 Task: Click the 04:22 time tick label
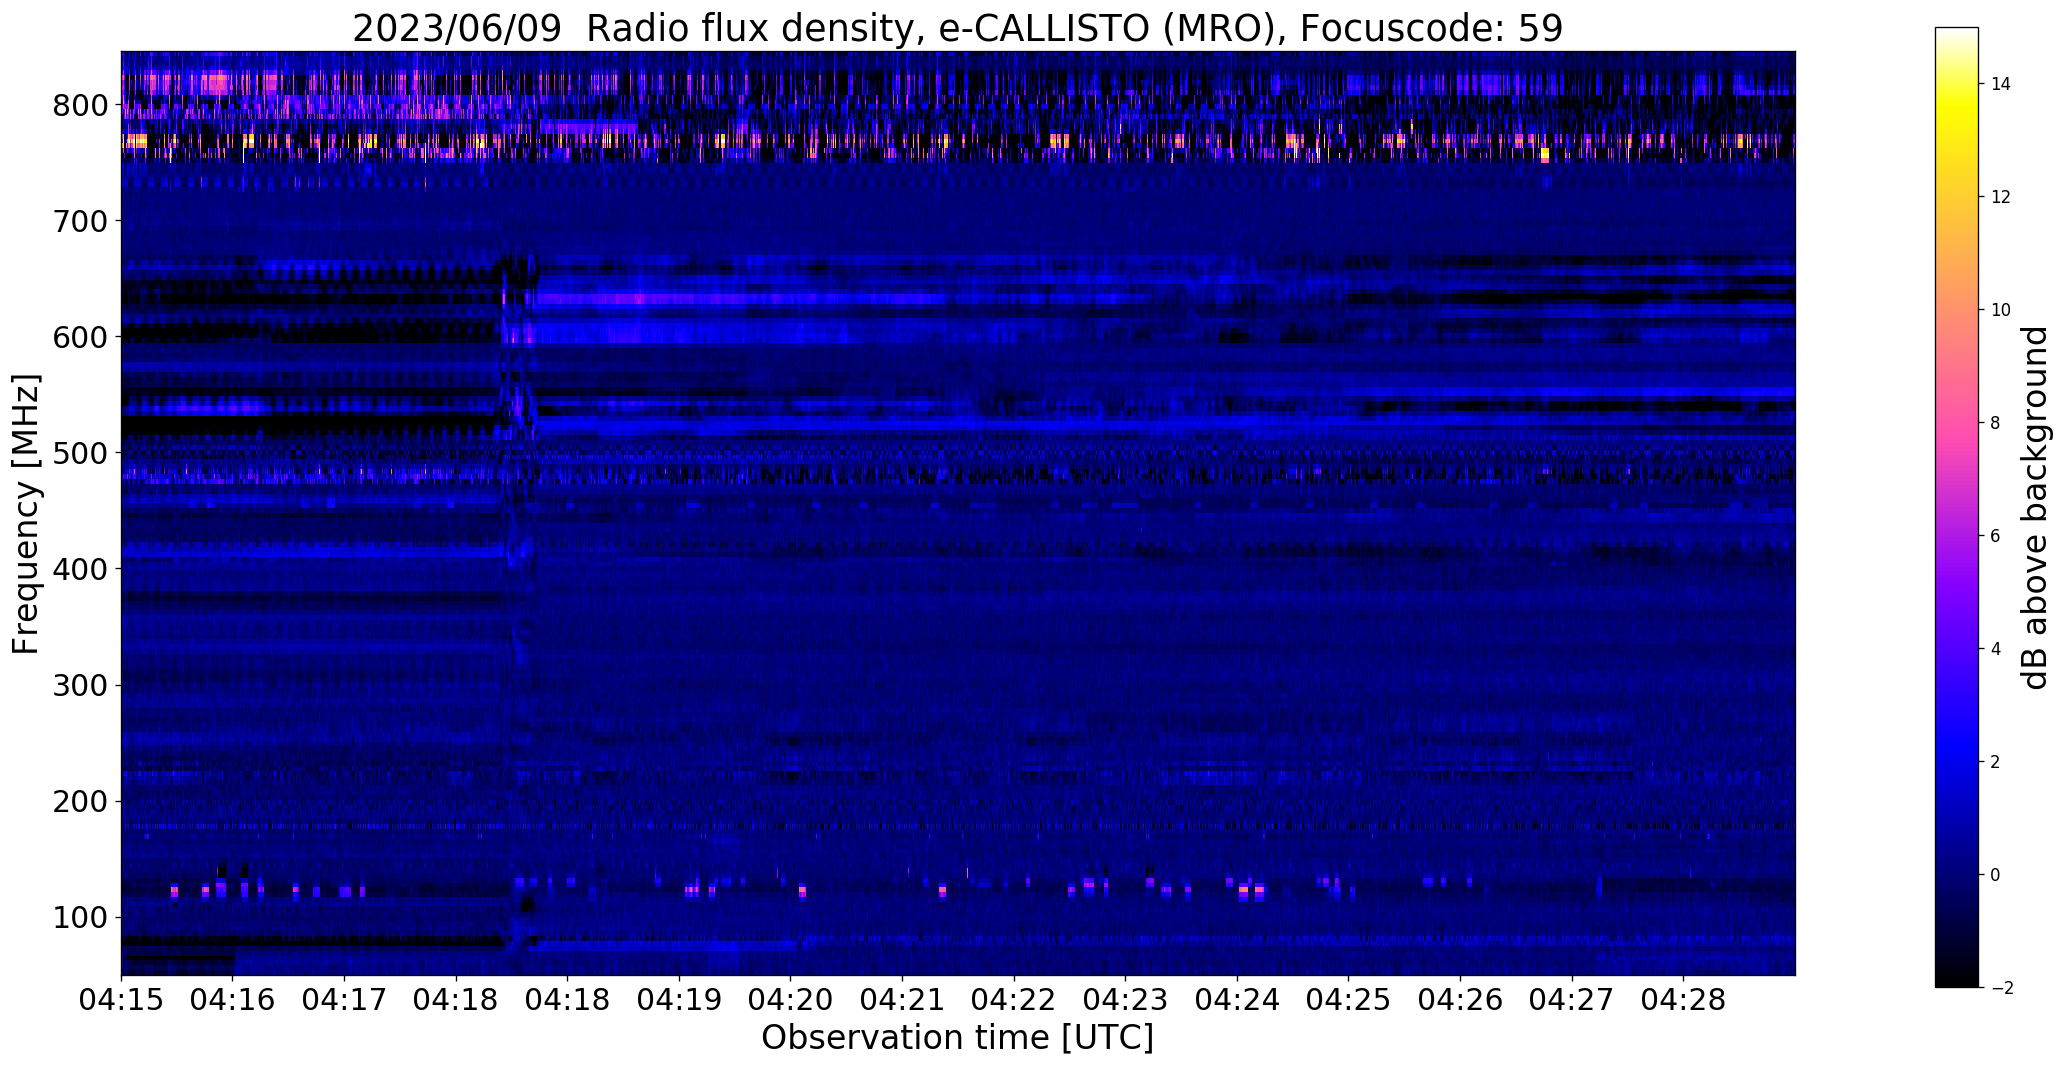(1014, 1000)
